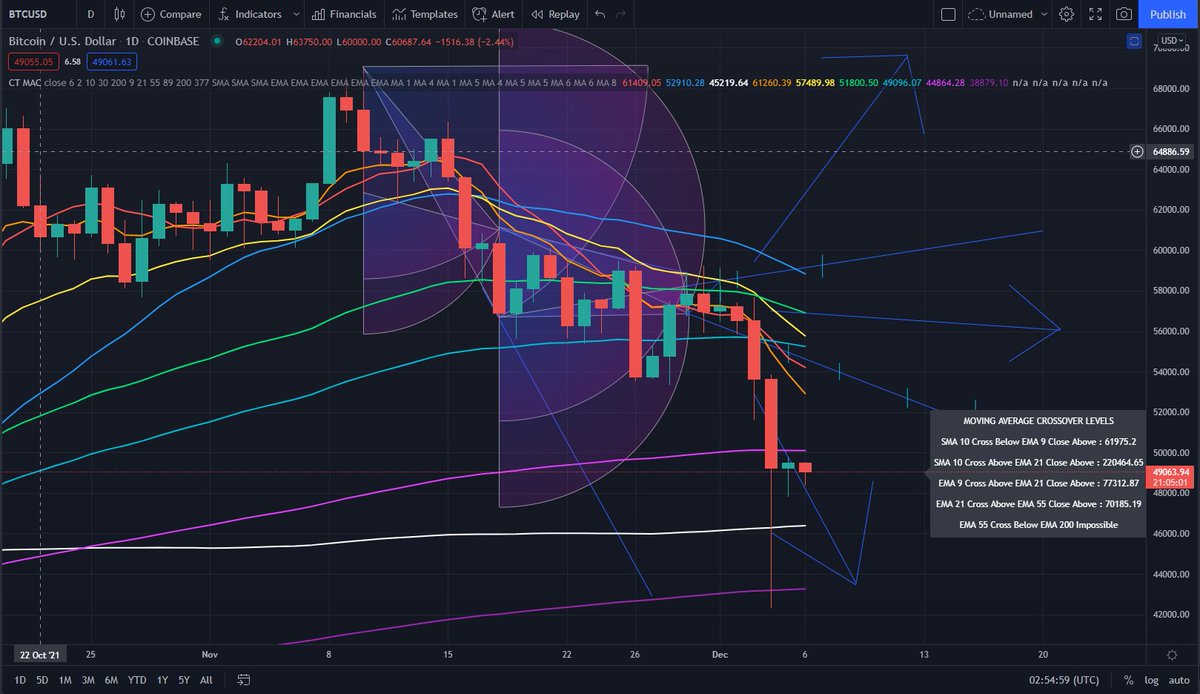Image resolution: width=1200 pixels, height=694 pixels.
Task: Click the blue 52910.28 indicator value
Action: pos(685,83)
